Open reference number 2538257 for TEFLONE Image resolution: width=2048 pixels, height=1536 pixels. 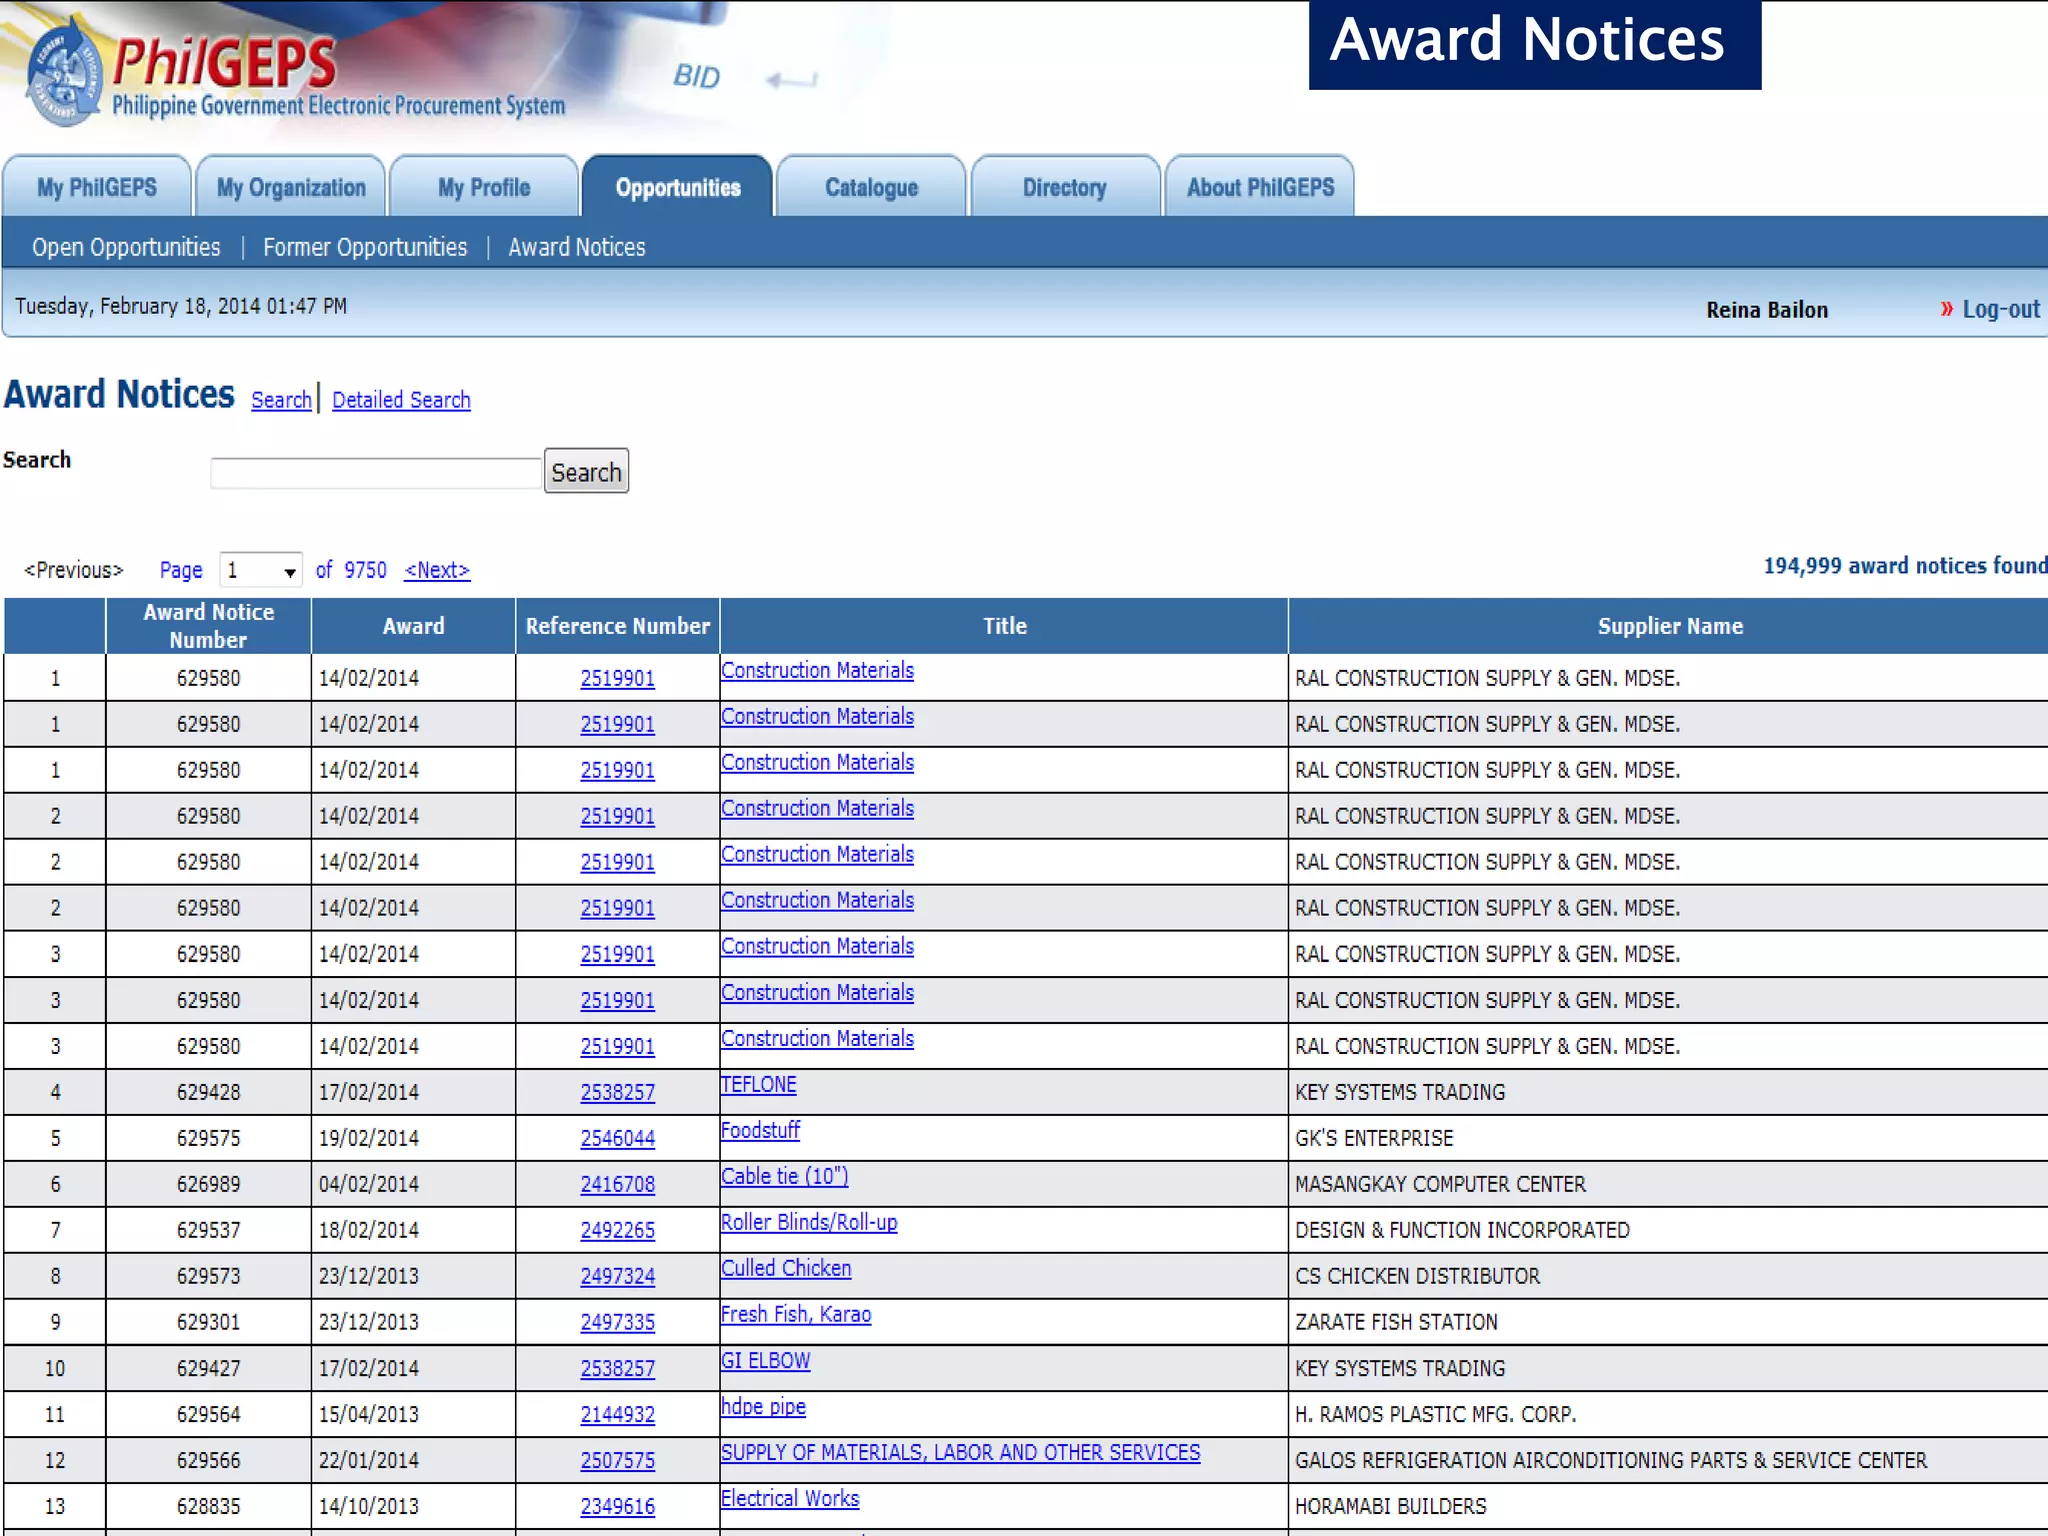tap(617, 1092)
